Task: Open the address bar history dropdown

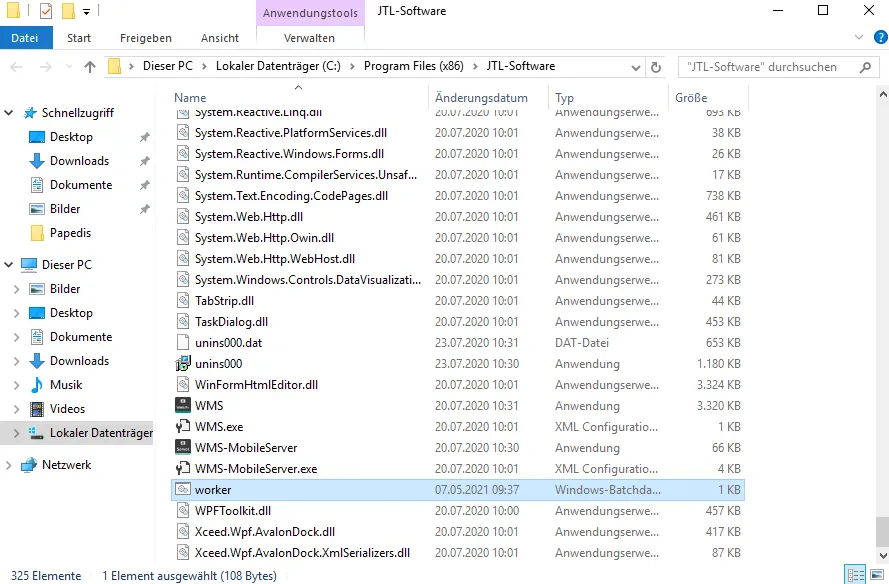Action: tap(636, 67)
